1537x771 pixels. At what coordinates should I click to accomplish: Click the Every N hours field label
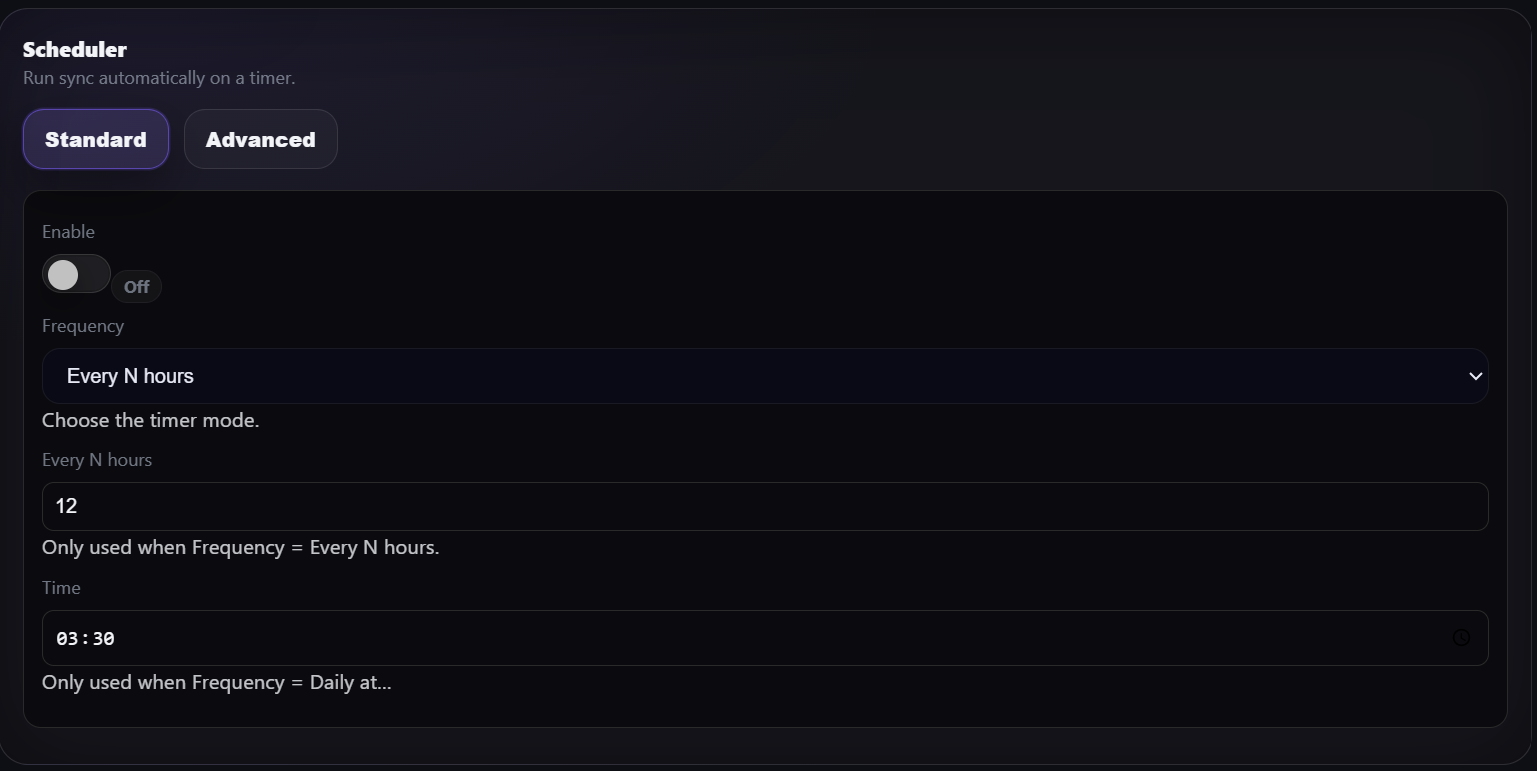[x=97, y=460]
